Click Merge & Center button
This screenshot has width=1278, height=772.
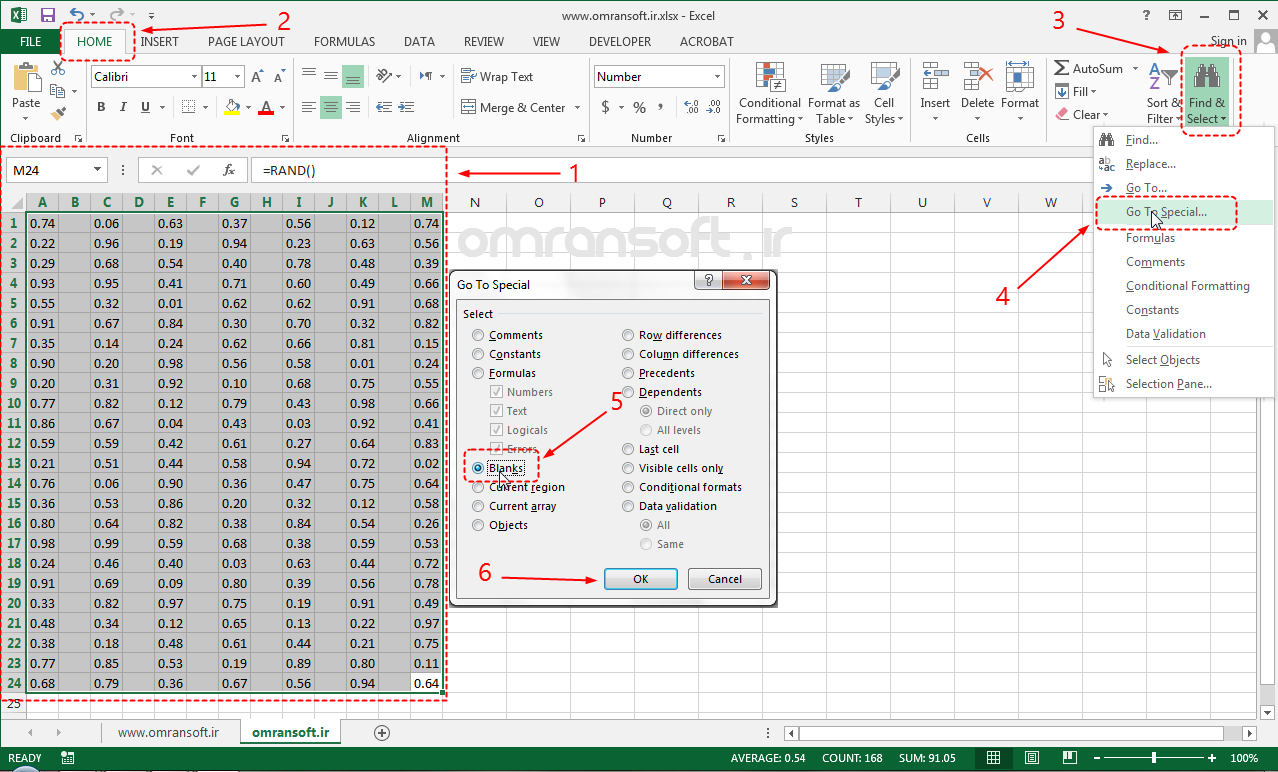pos(513,108)
